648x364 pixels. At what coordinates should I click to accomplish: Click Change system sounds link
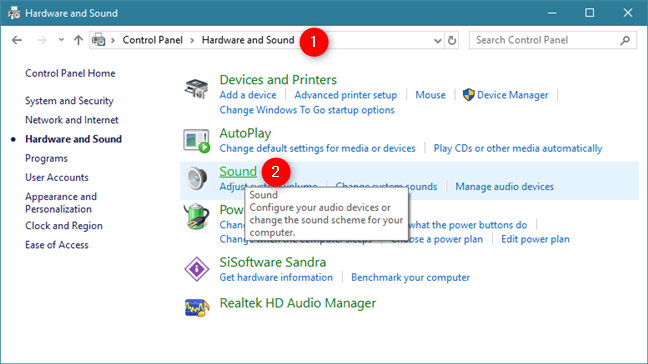[x=386, y=187]
